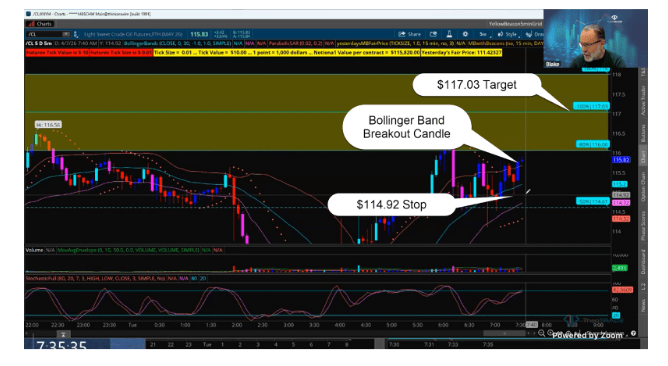Image resolution: width=668 pixels, height=366 pixels.
Task: Select the YellowBeacon5minGrid label
Action: point(515,24)
